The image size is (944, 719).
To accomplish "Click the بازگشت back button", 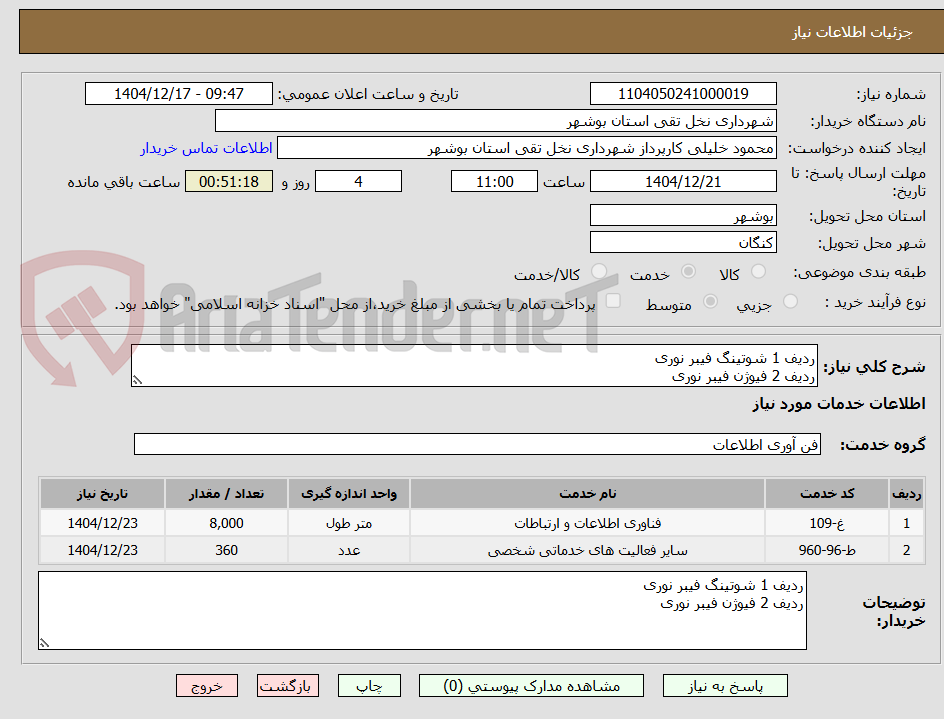I will [x=287, y=686].
